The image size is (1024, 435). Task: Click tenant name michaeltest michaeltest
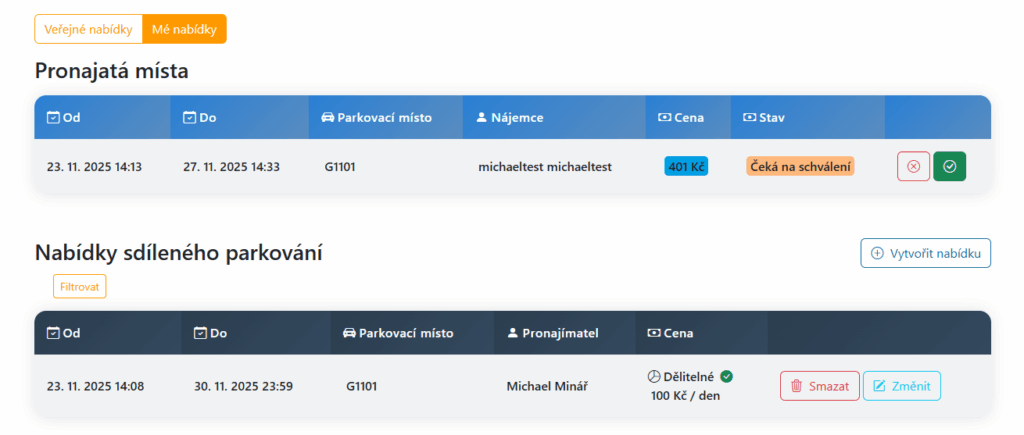click(x=545, y=166)
